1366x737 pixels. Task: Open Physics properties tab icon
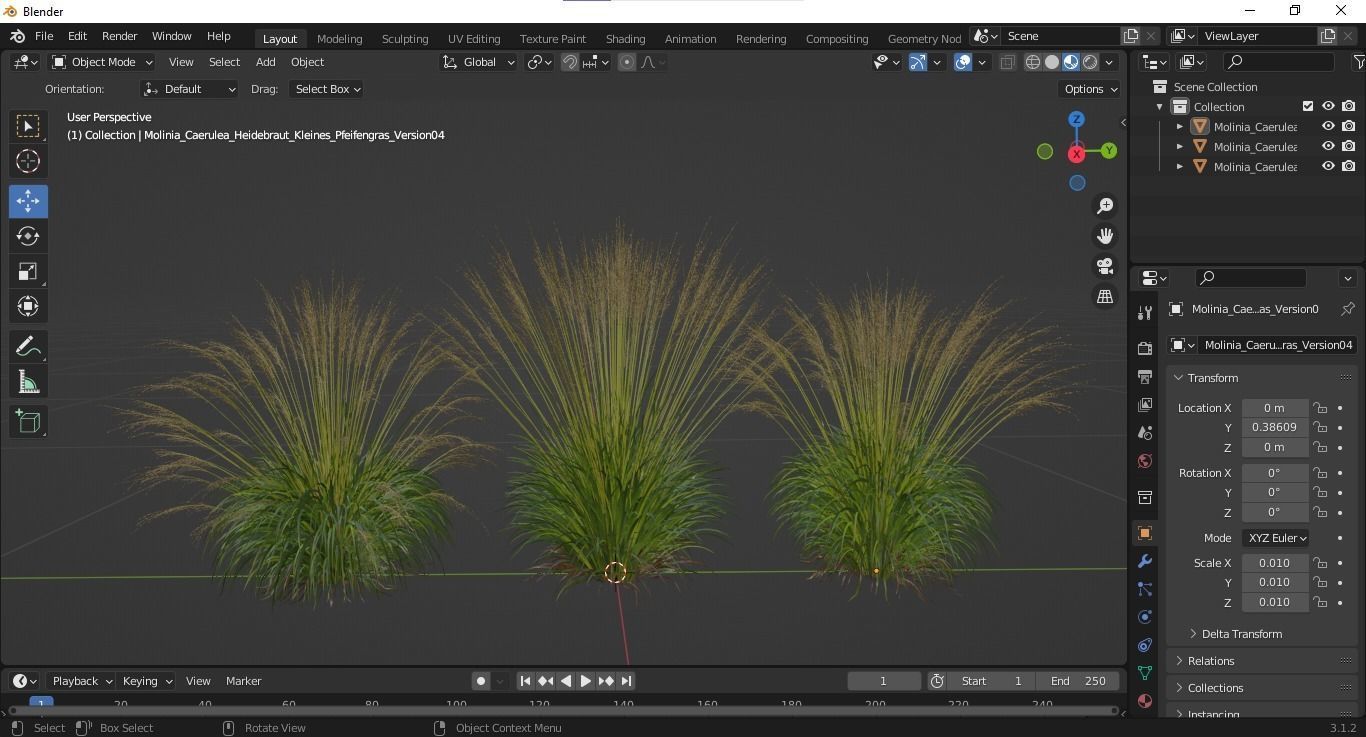pos(1145,617)
